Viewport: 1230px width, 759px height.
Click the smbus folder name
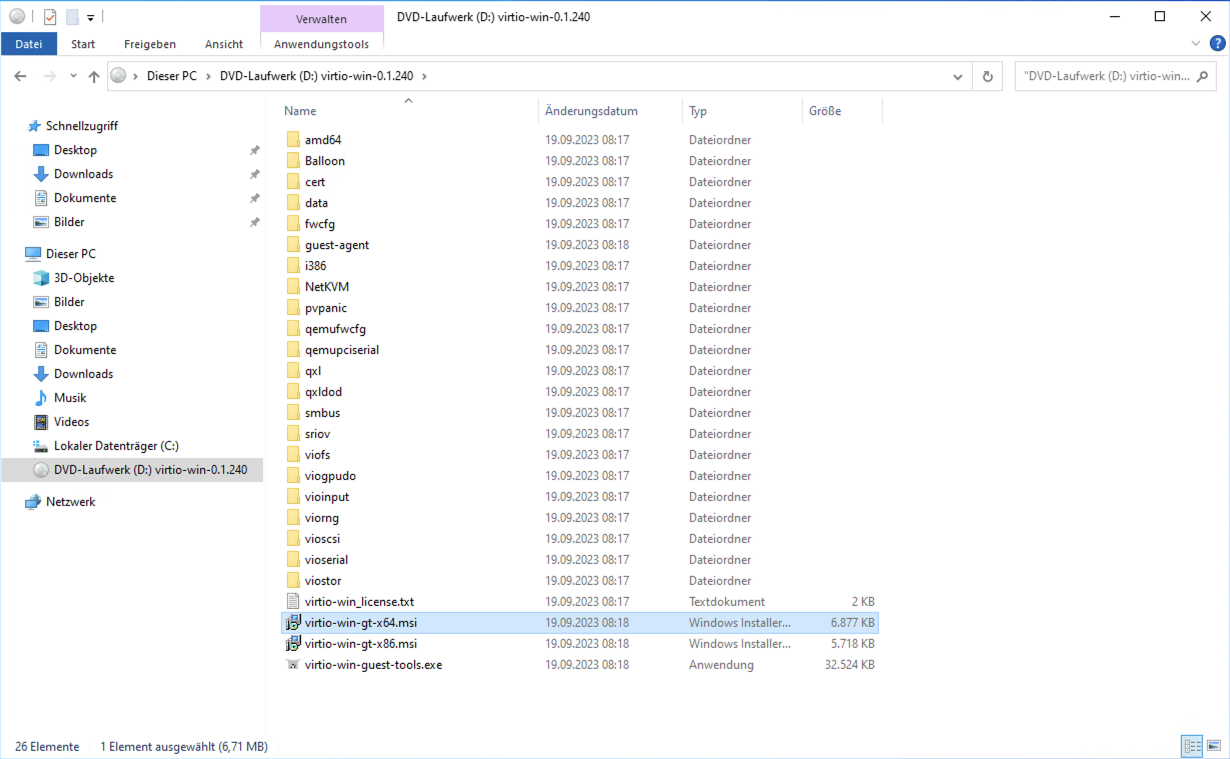pyautogui.click(x=323, y=413)
